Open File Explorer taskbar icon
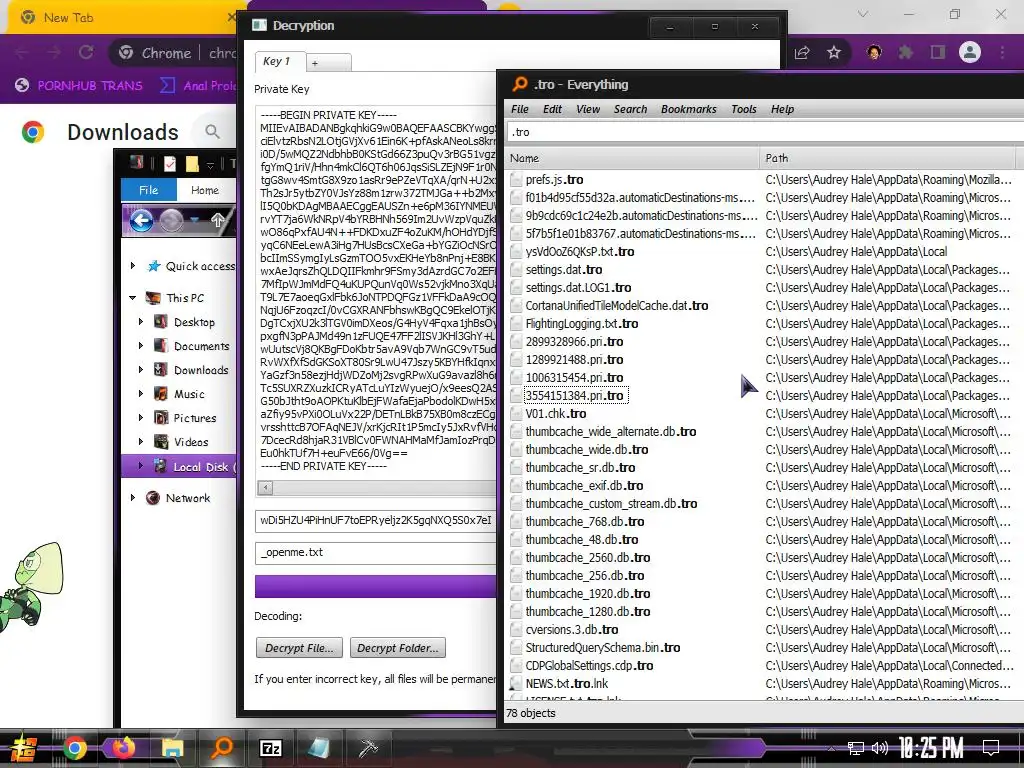This screenshot has width=1024, height=768. (x=172, y=748)
